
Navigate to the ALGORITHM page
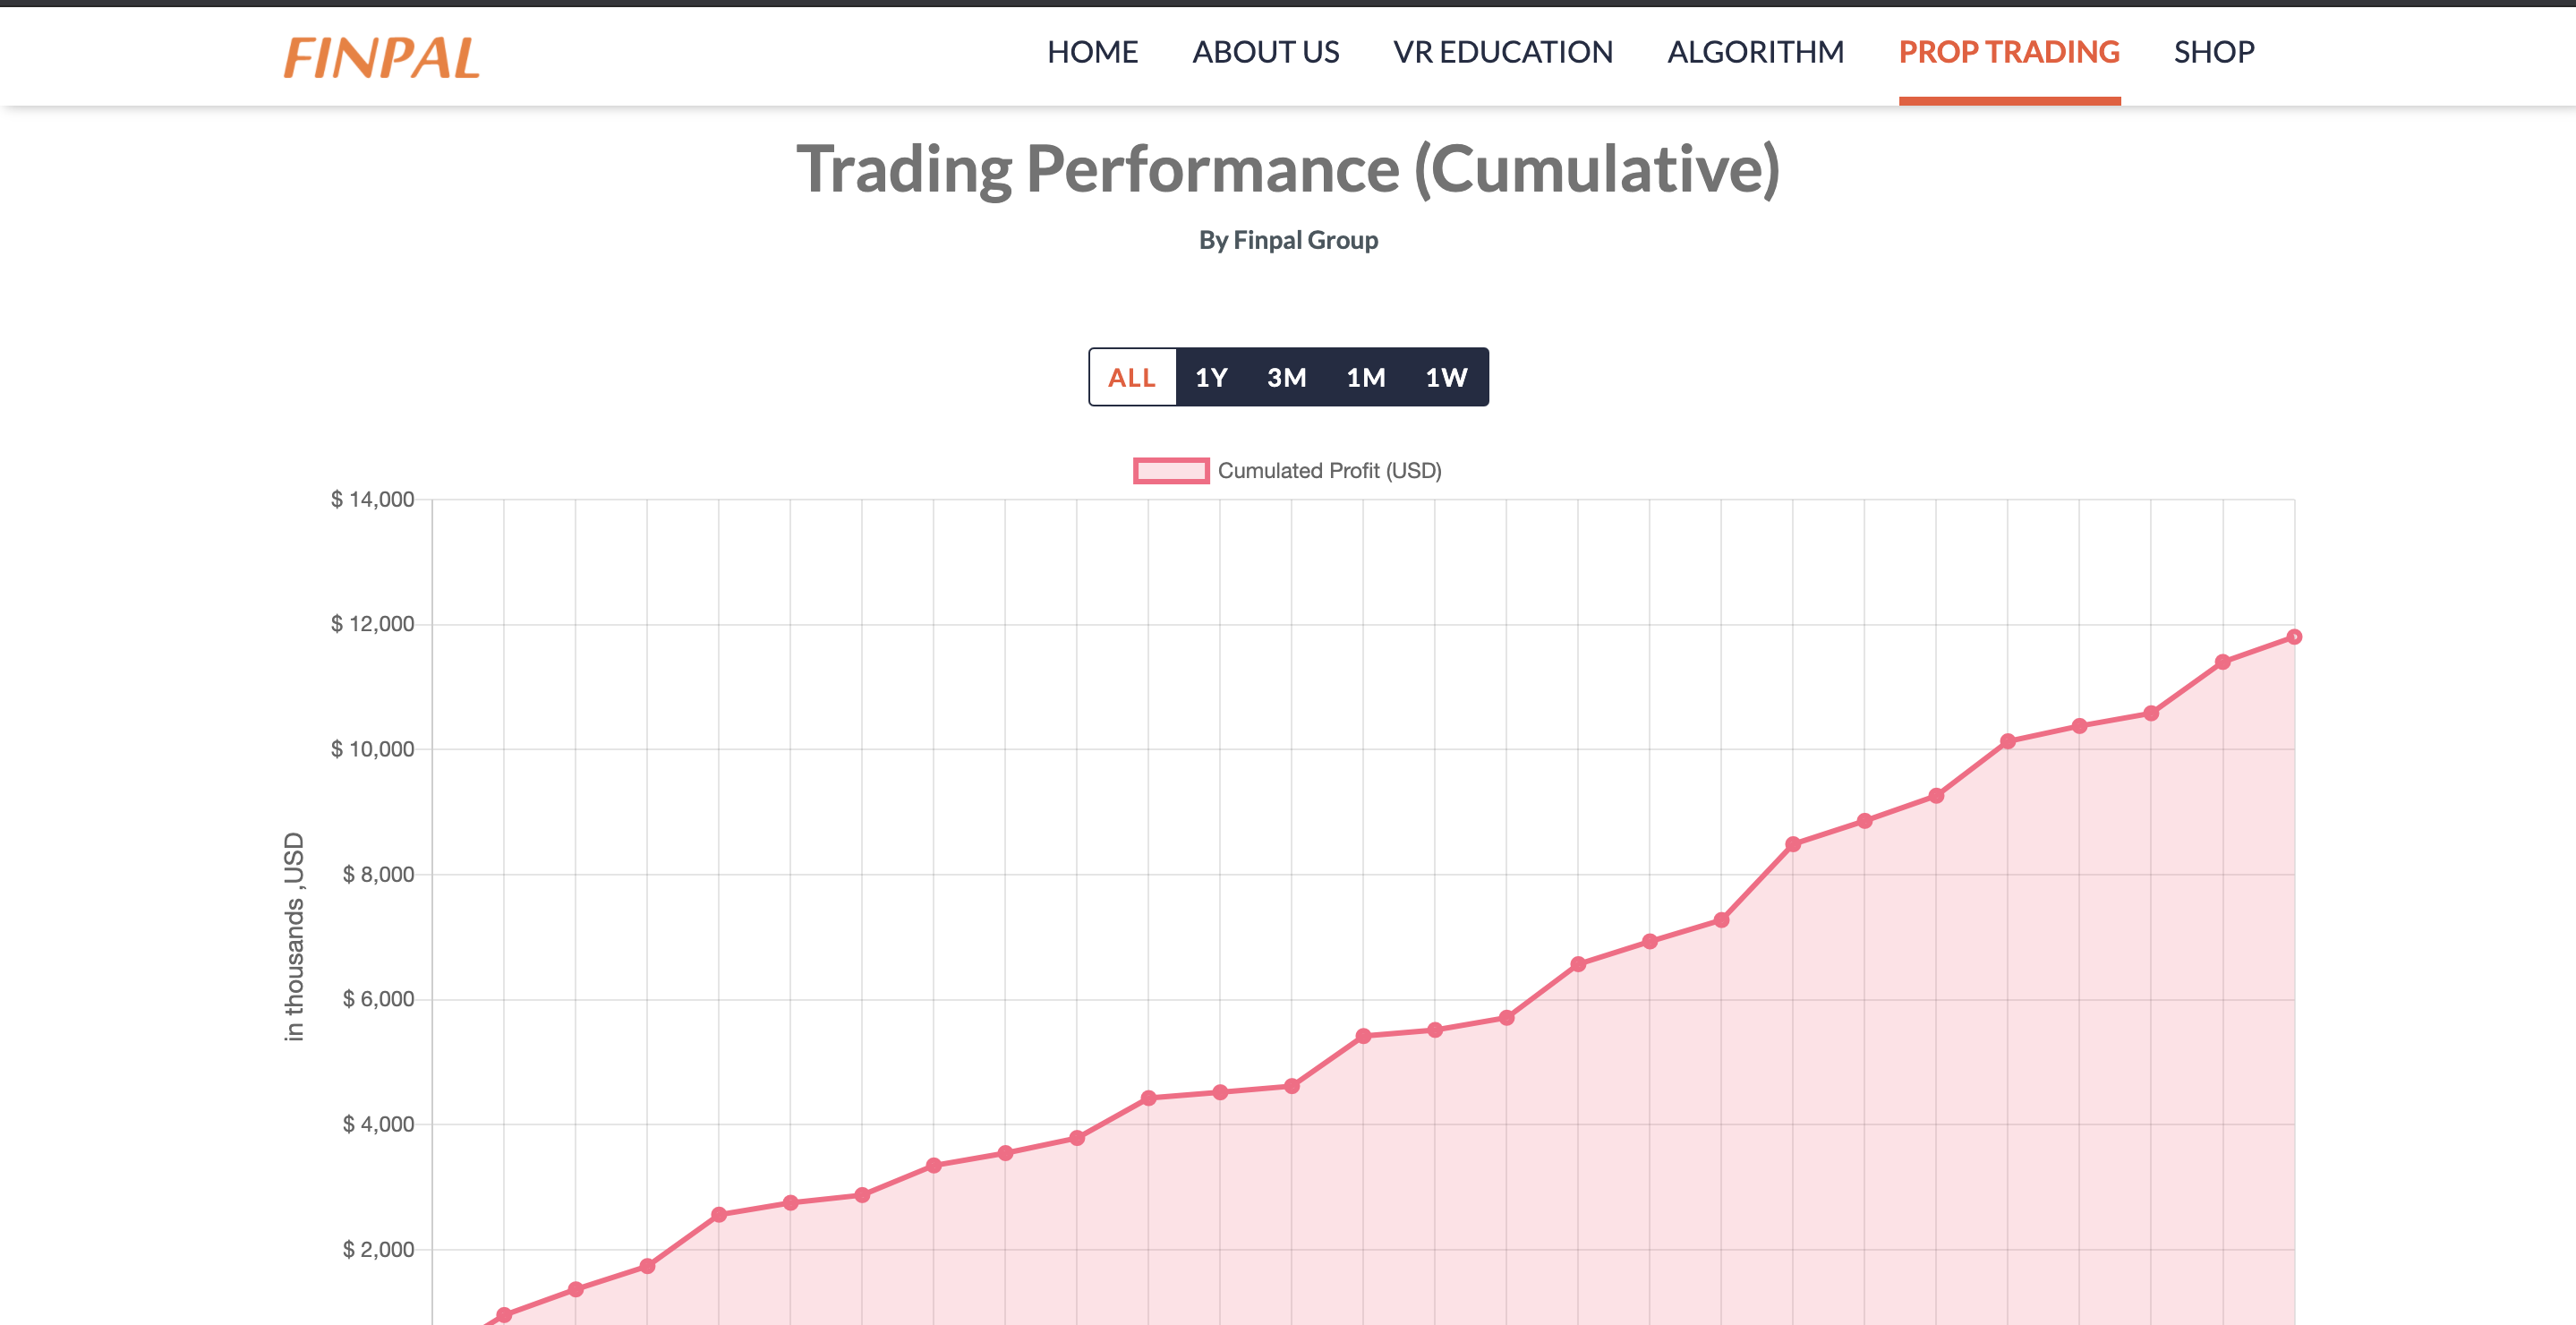(x=1755, y=52)
